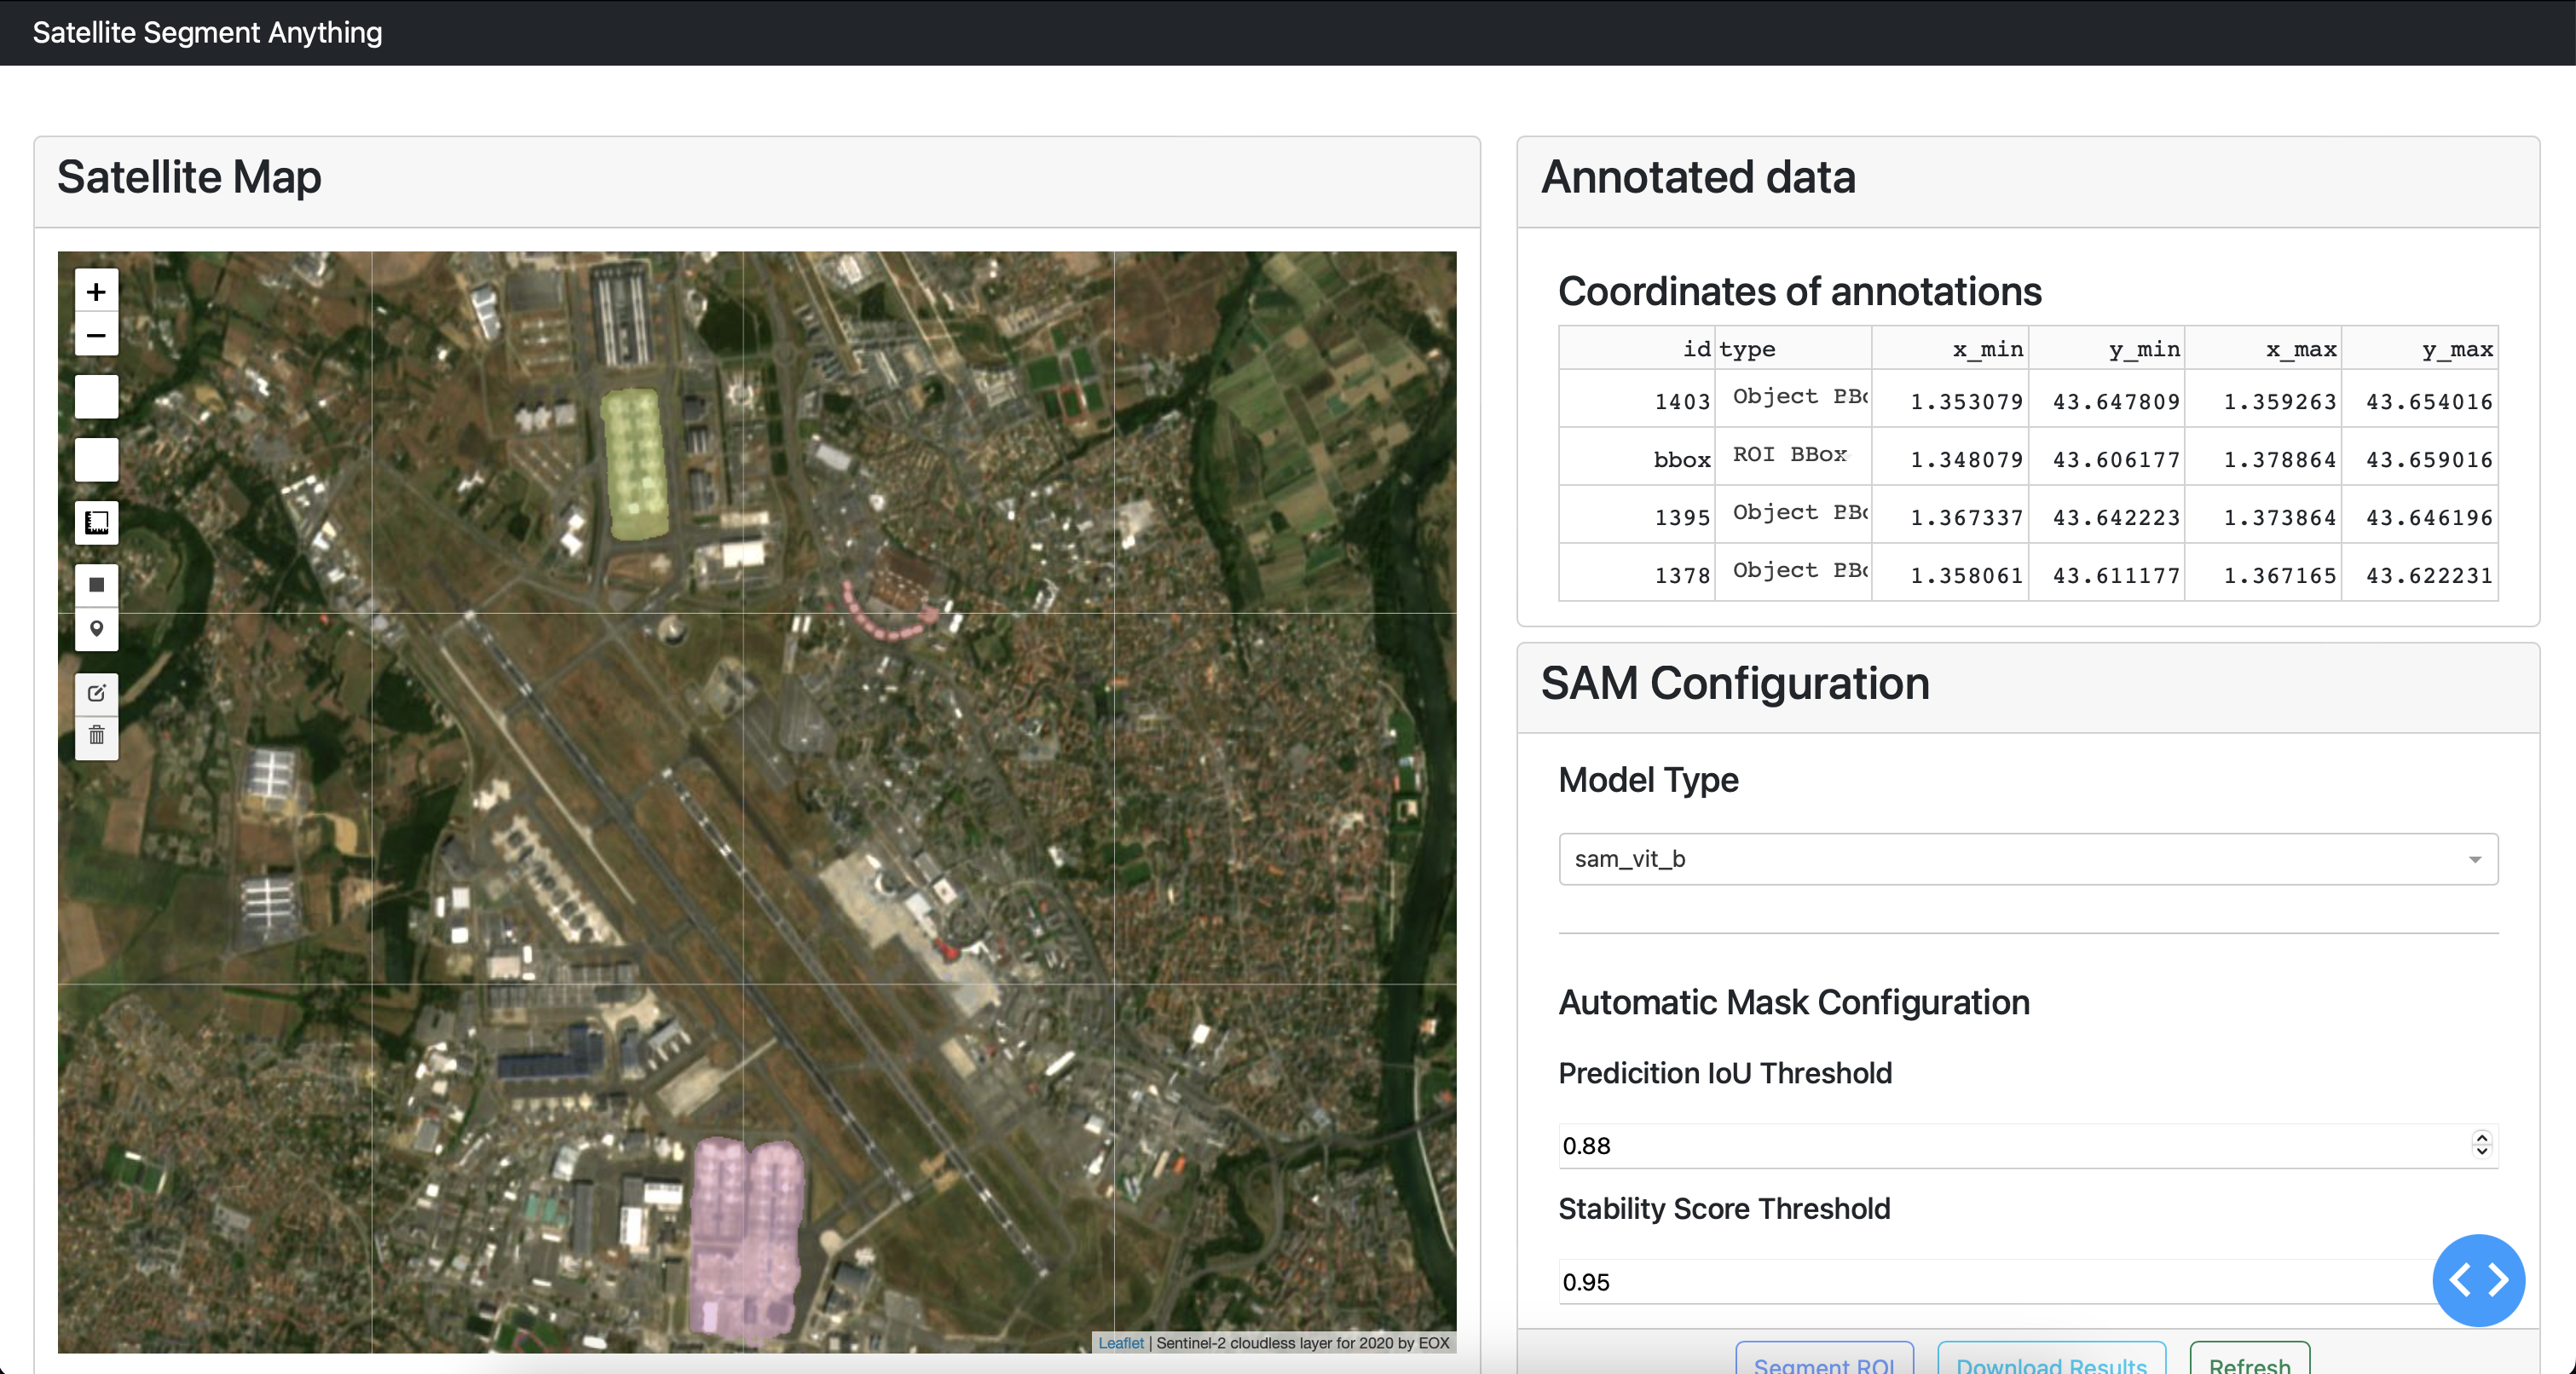Click the IoU Threshold stepper arrows
This screenshot has height=1374, width=2576.
click(x=2481, y=1145)
